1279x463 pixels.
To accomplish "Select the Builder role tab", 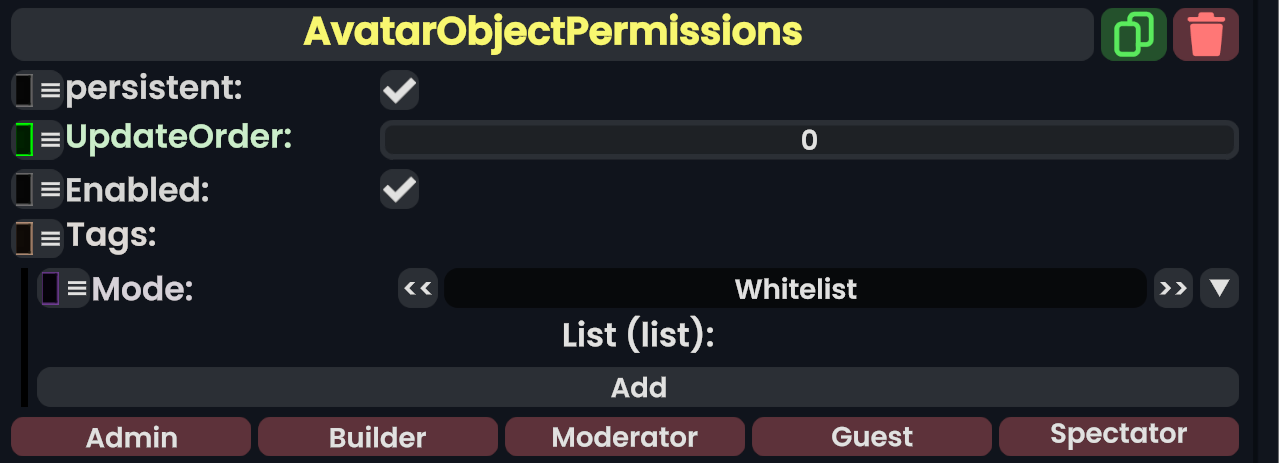I will click(378, 437).
